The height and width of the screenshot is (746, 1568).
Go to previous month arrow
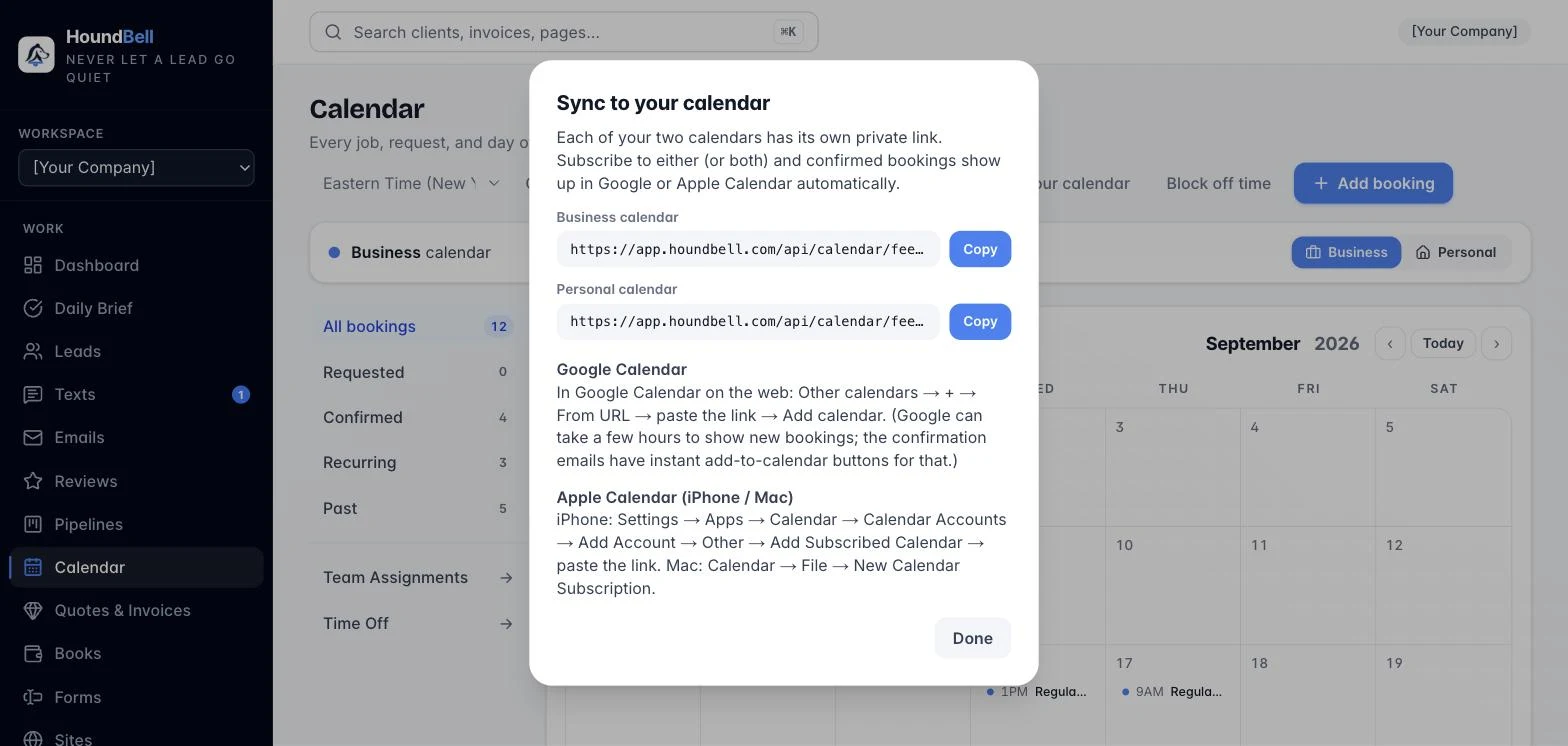tap(1390, 343)
